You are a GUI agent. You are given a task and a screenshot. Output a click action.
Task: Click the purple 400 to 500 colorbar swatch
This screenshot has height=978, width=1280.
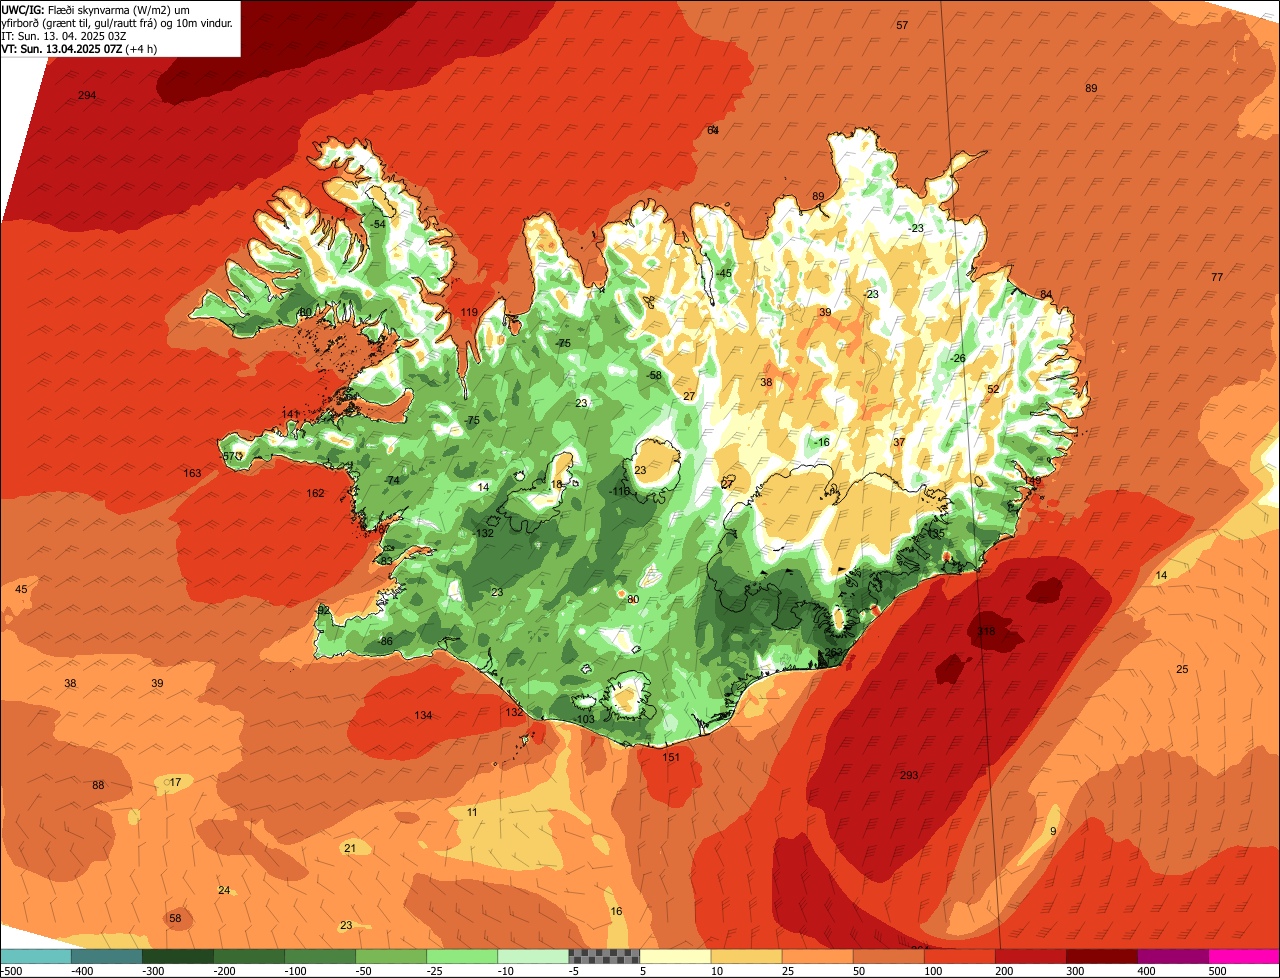click(x=1171, y=956)
